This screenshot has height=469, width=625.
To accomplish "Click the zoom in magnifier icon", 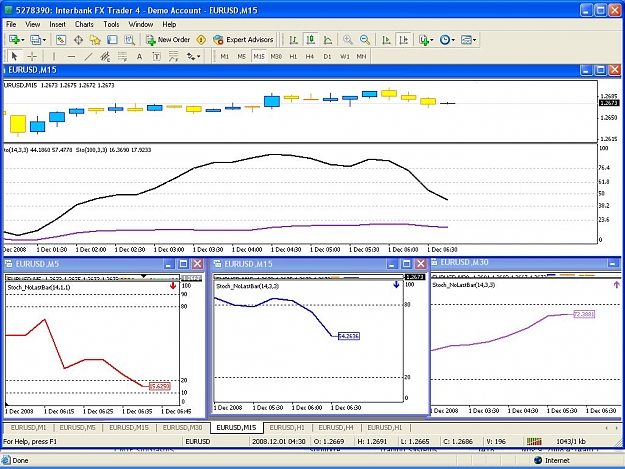I will [x=348, y=39].
